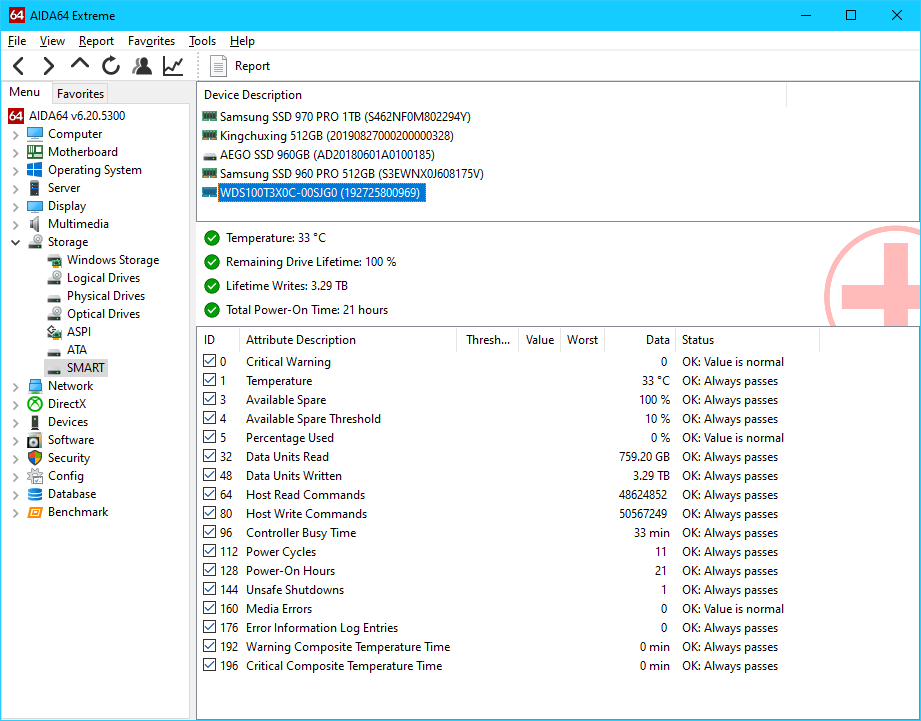Click the Security shield icon
Viewport: 921px width, 721px height.
35,458
